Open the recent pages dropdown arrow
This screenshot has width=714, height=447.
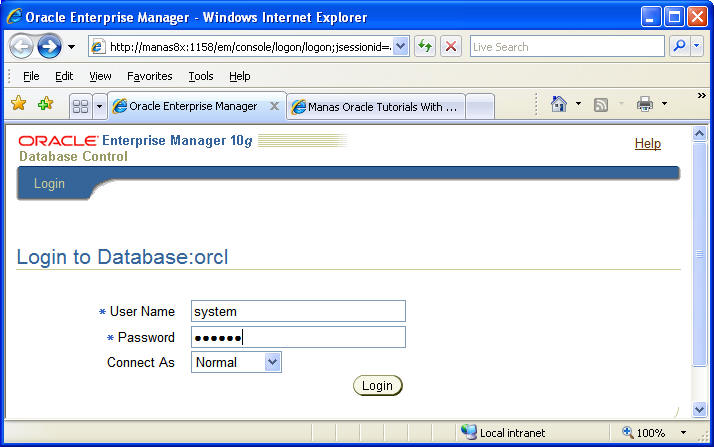point(71,47)
